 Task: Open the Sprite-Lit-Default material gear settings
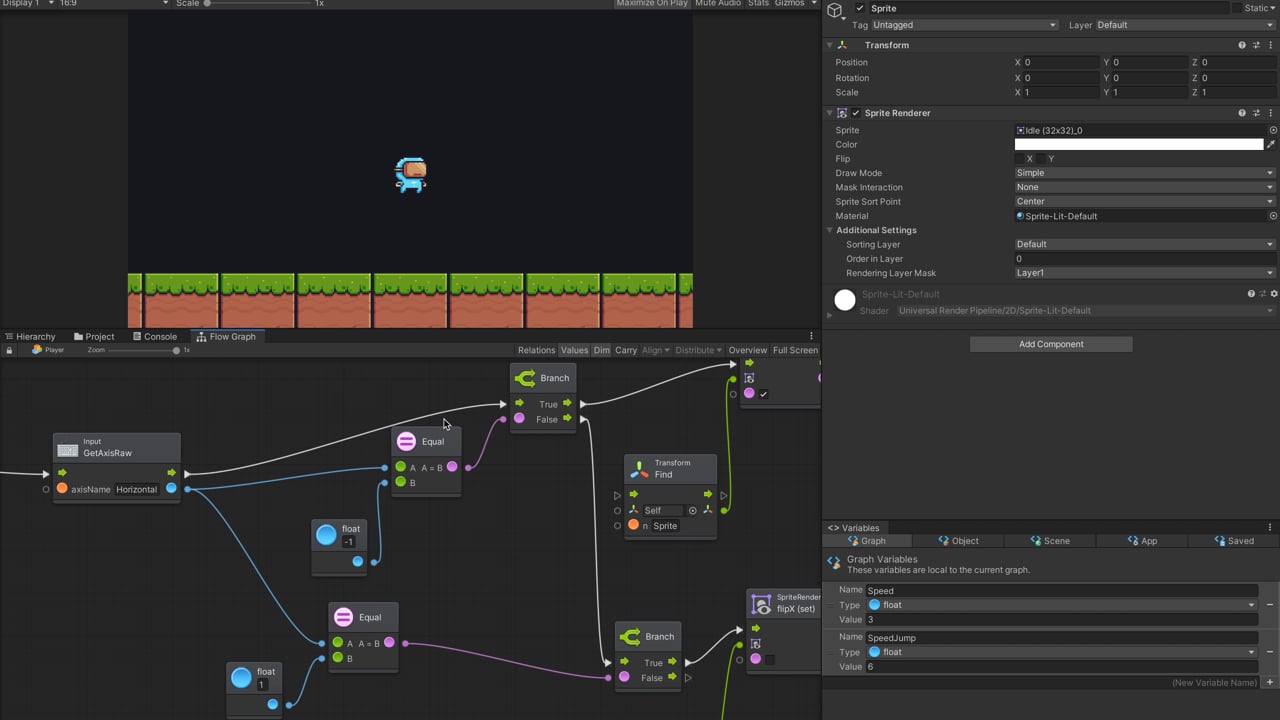pos(1274,294)
